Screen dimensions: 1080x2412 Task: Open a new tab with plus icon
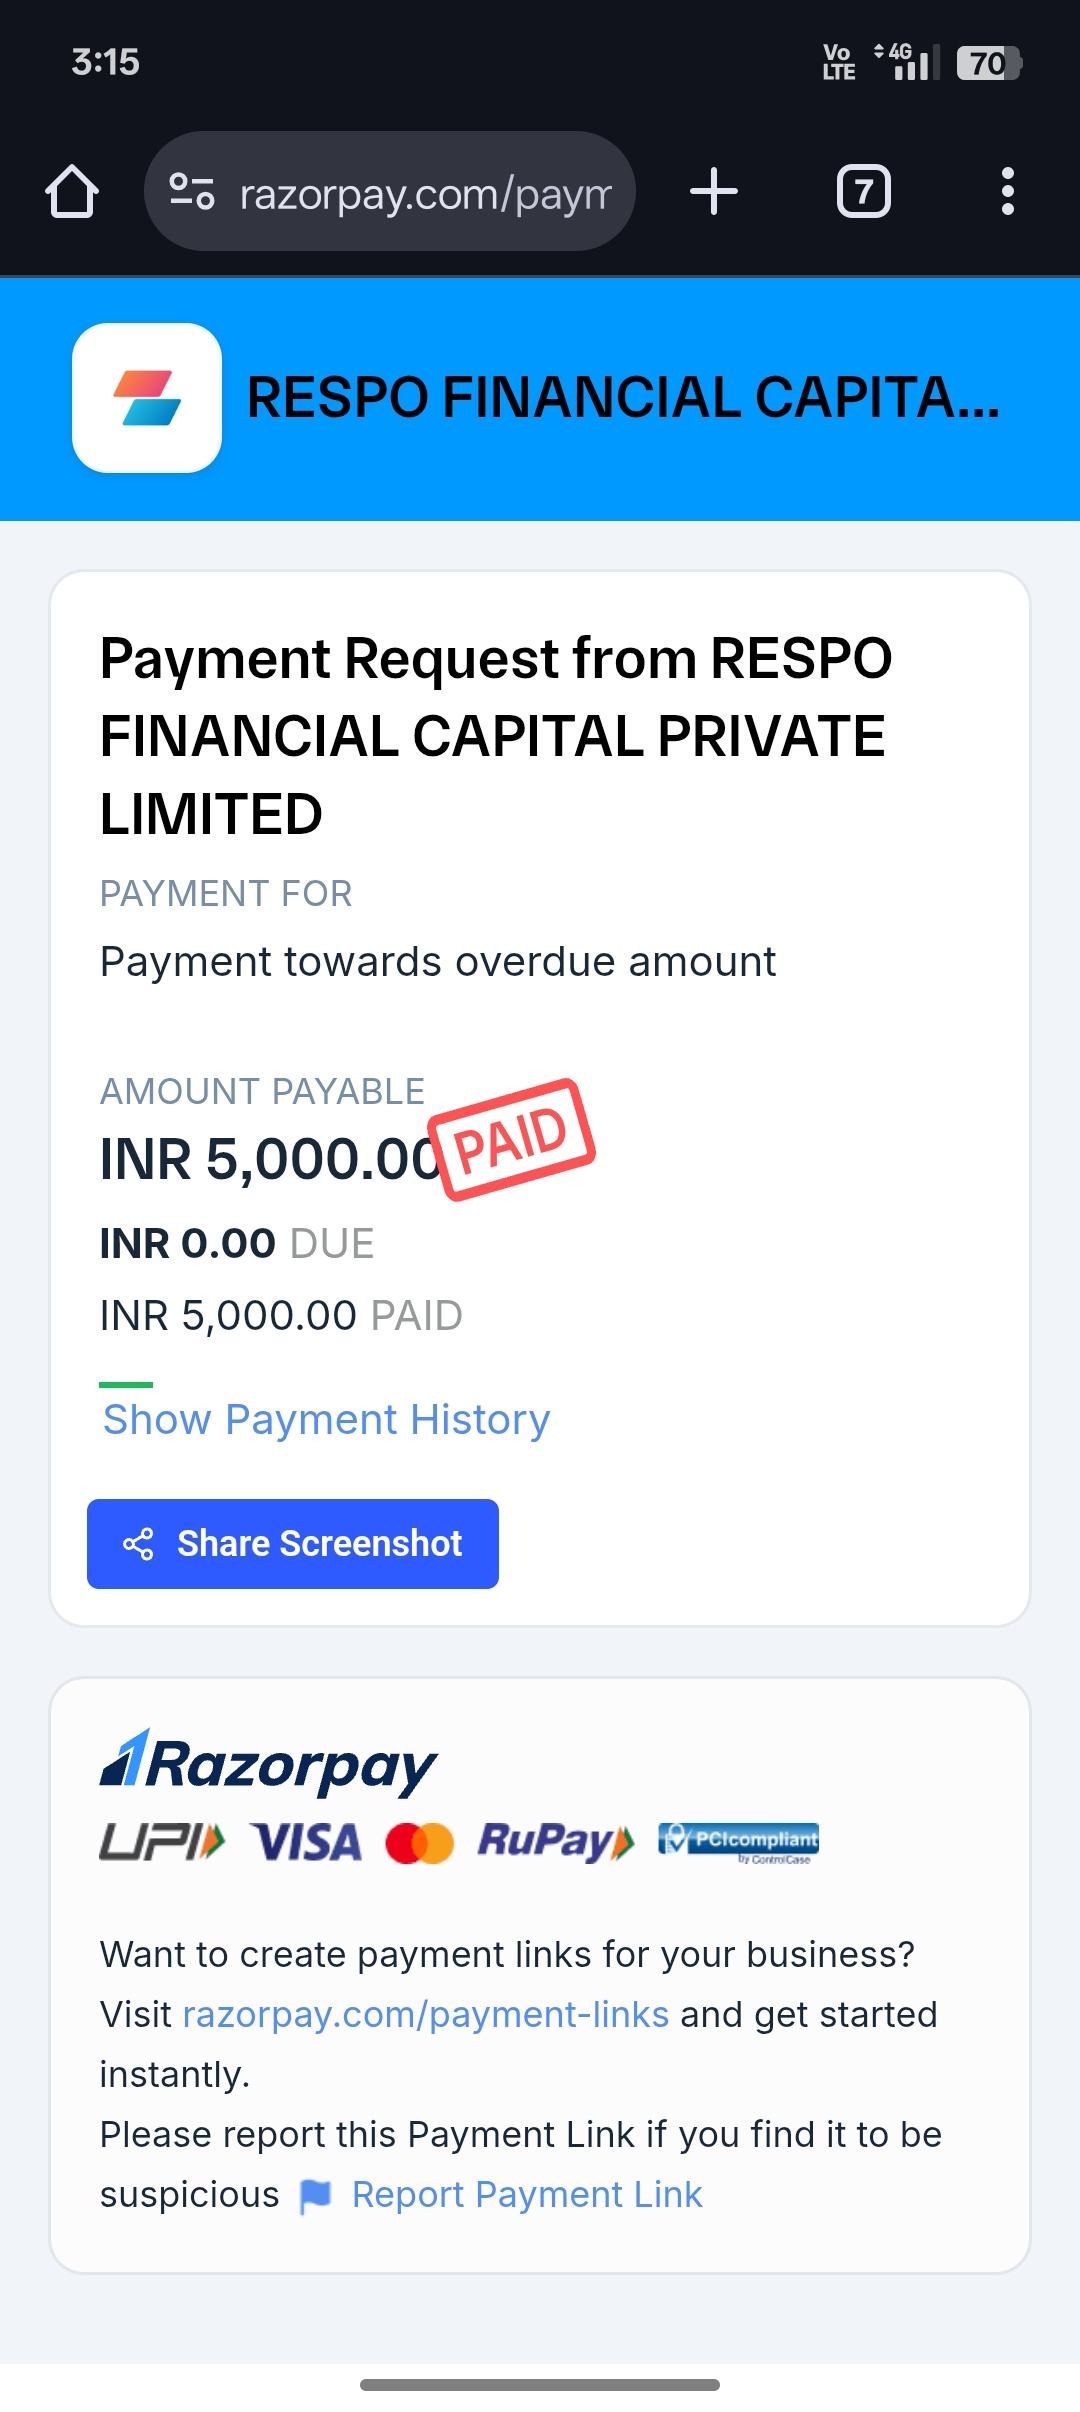(x=714, y=191)
